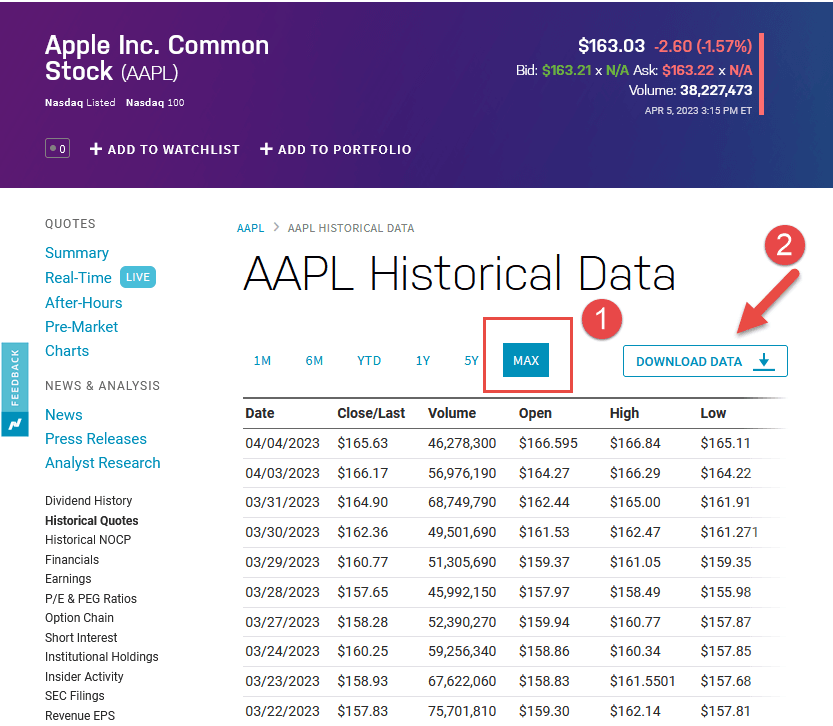Open Revenue EPS

coord(80,715)
